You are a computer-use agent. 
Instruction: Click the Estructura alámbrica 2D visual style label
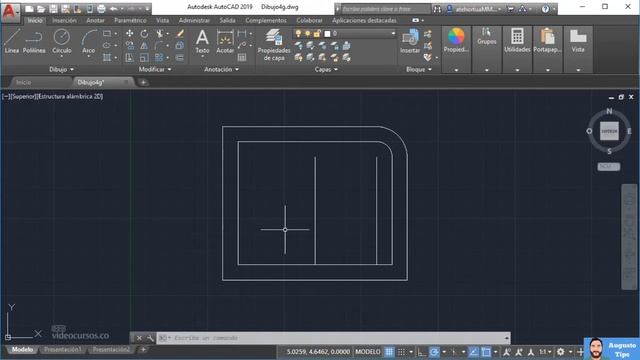(x=70, y=97)
